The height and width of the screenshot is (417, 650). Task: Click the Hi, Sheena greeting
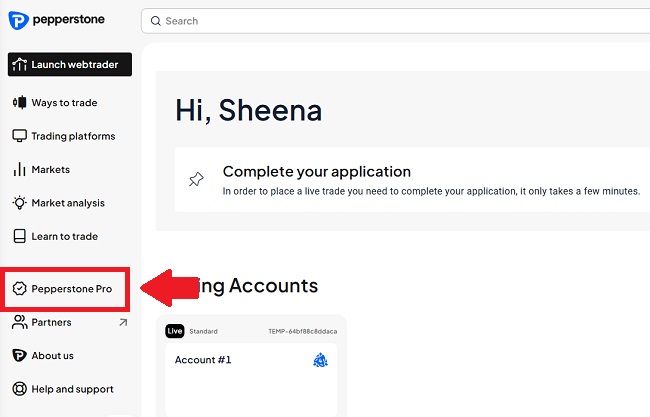[249, 110]
